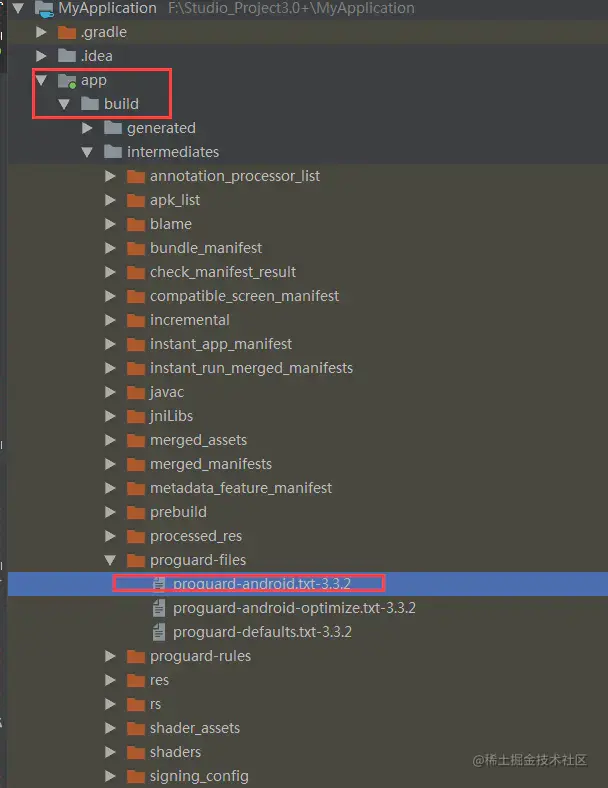Select proguard-defaults.txt-3.3.2 file name
Viewport: 608px width, 788px height.
262,632
